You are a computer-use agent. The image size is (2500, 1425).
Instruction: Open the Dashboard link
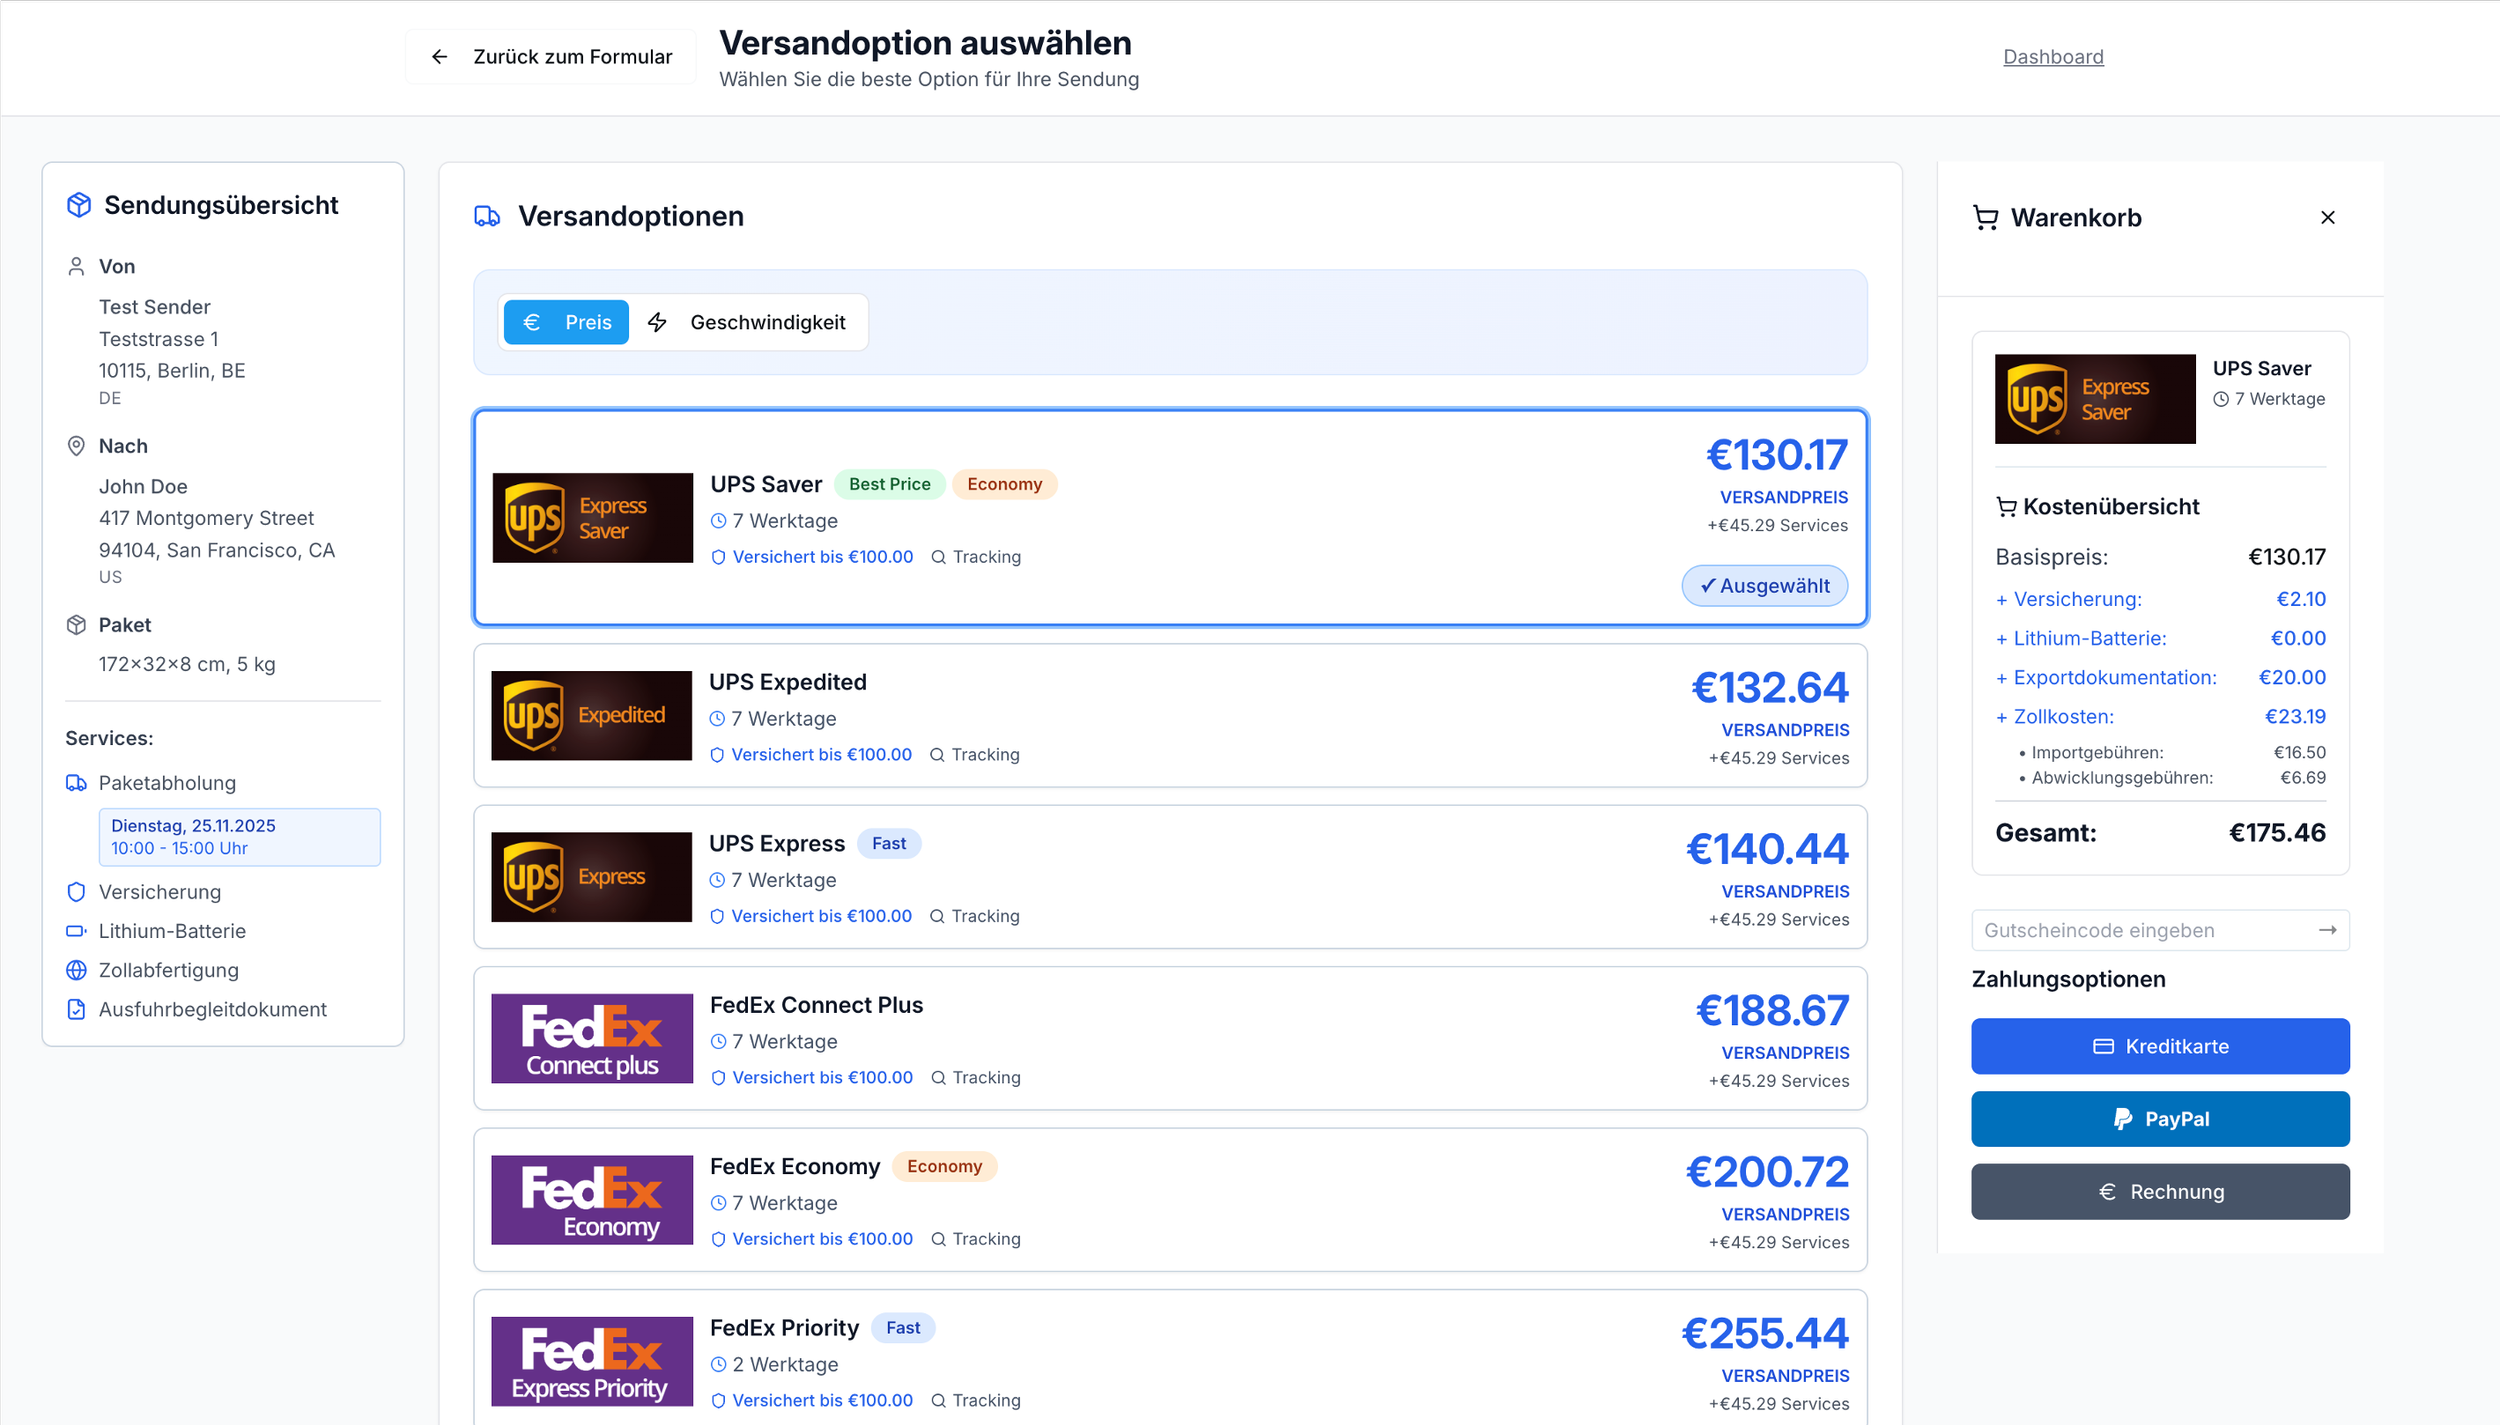pyautogui.click(x=2052, y=57)
